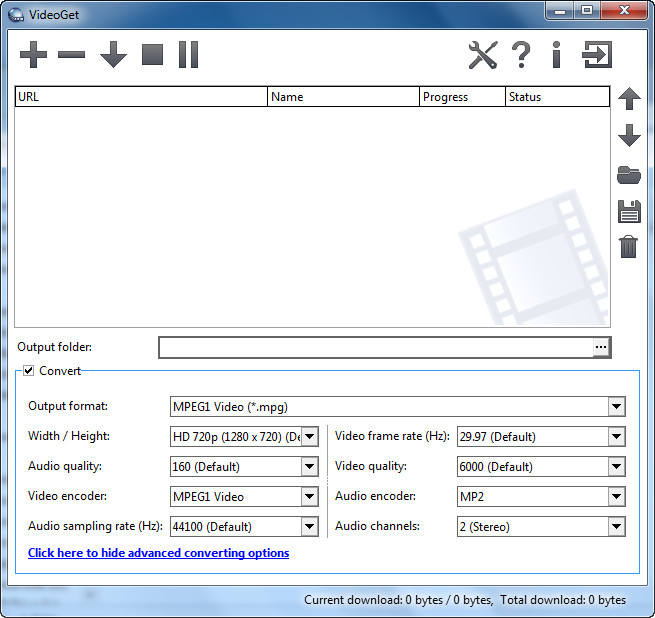Image resolution: width=655 pixels, height=618 pixels.
Task: Click the Current download status text
Action: 399,600
